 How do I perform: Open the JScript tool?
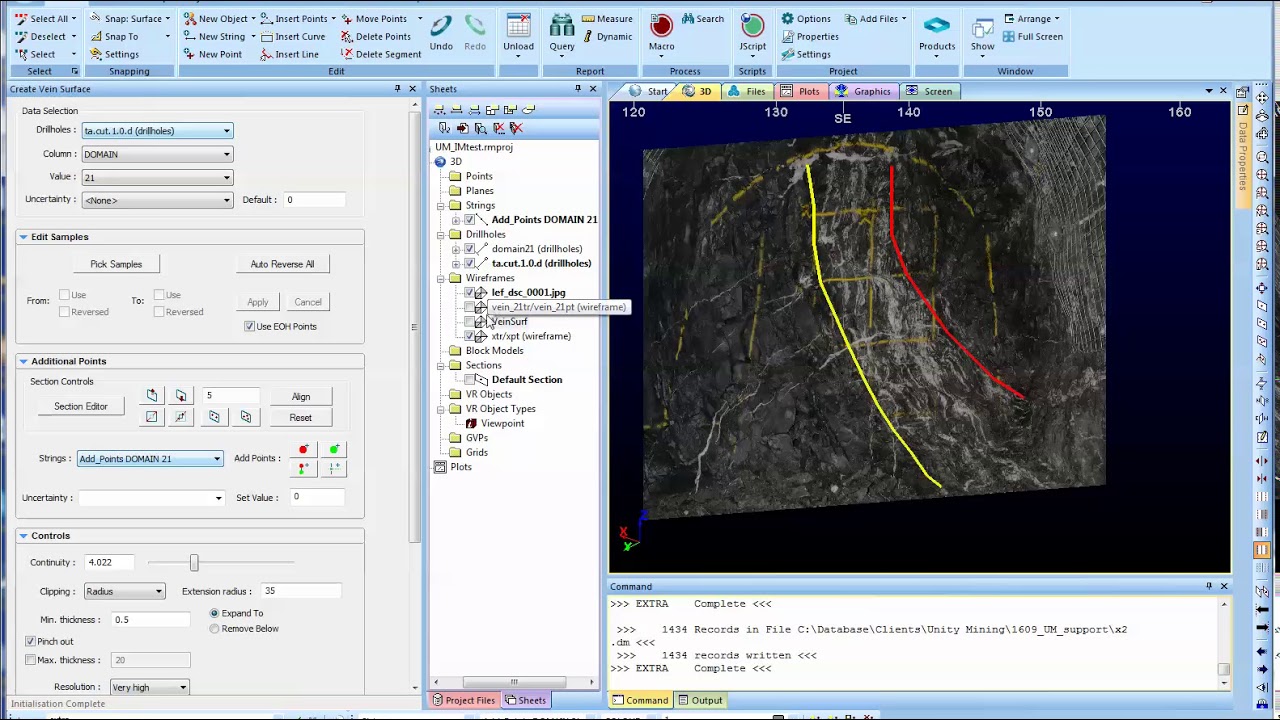point(753,32)
